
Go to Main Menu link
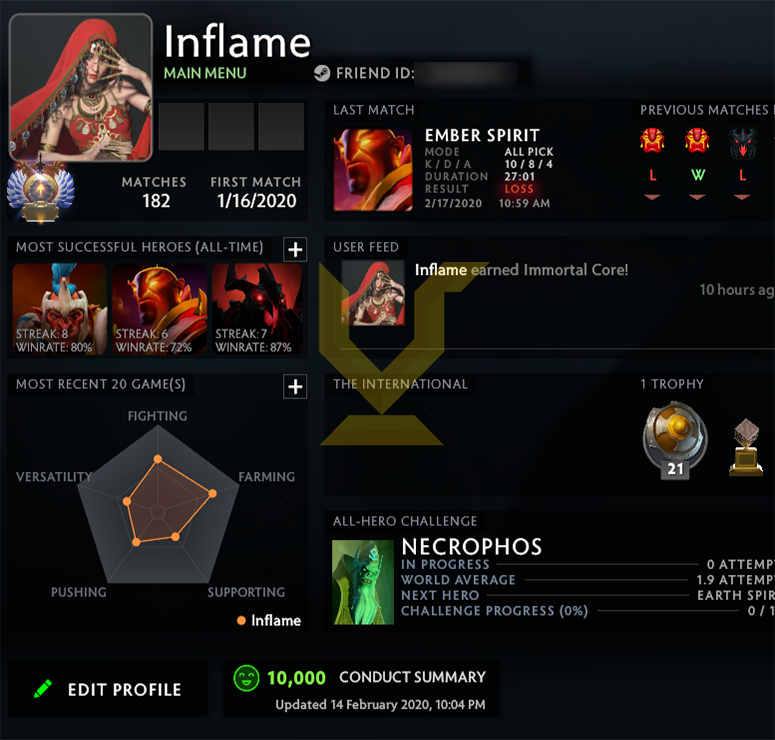click(205, 73)
